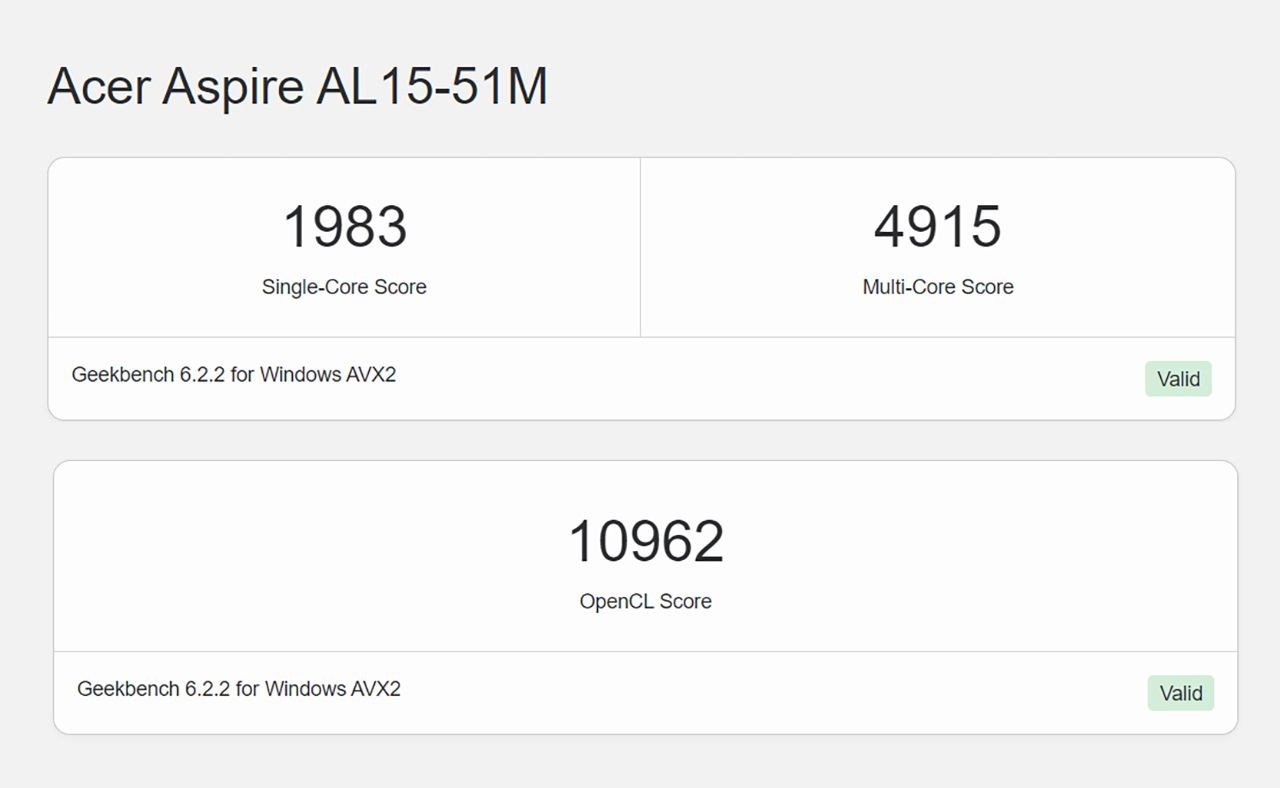Select the OpenCL benchmark result card

point(640,595)
